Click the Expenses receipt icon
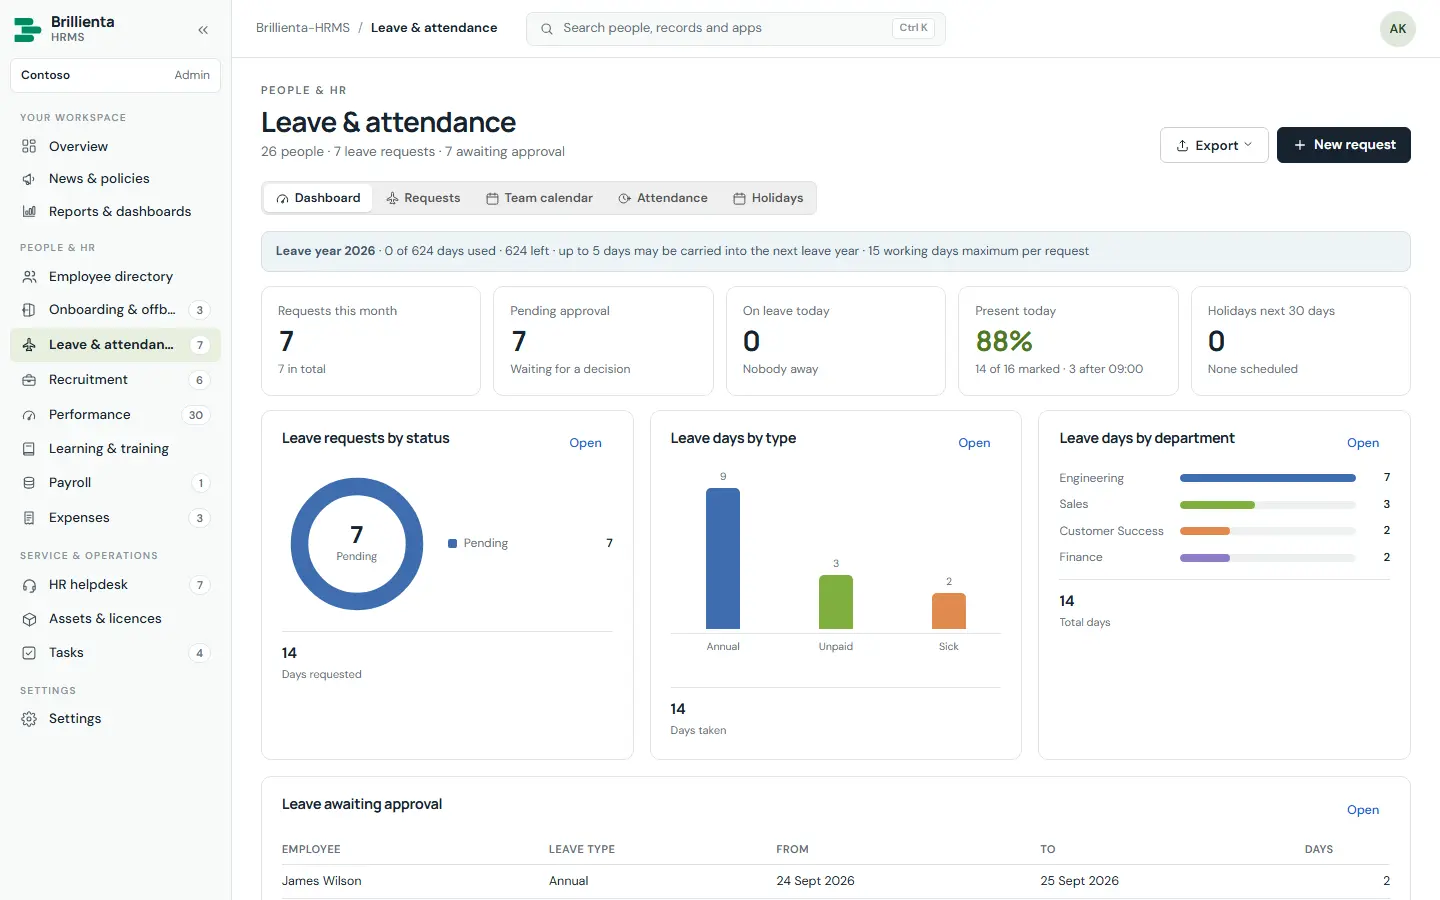This screenshot has width=1440, height=900. coord(29,518)
